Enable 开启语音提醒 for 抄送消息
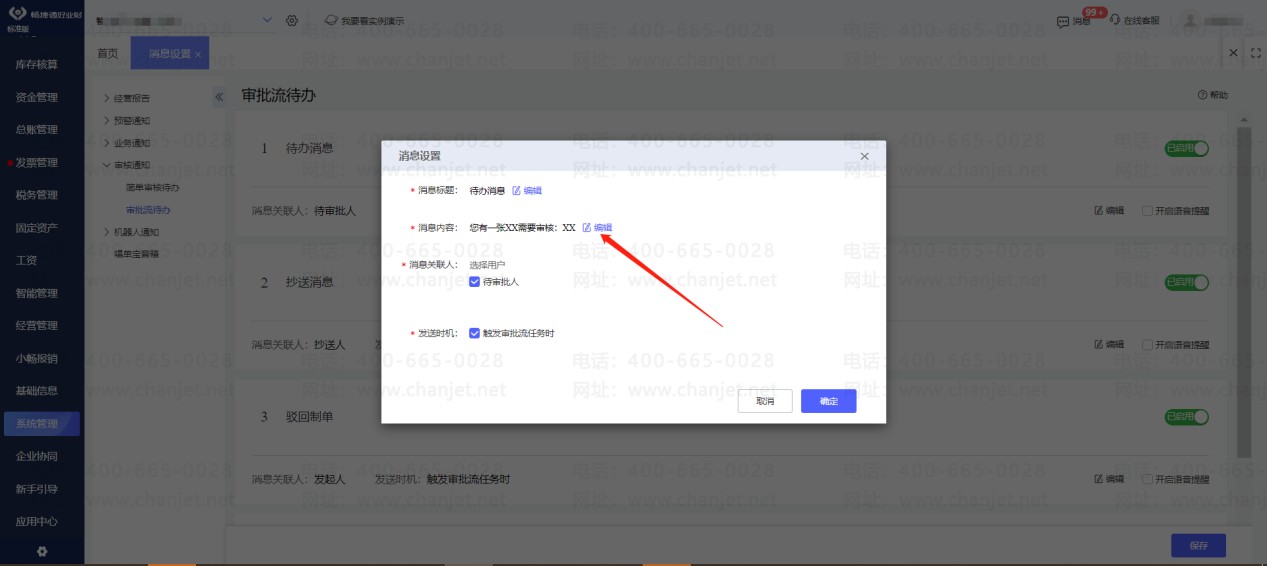This screenshot has width=1267, height=566. click(x=1147, y=344)
